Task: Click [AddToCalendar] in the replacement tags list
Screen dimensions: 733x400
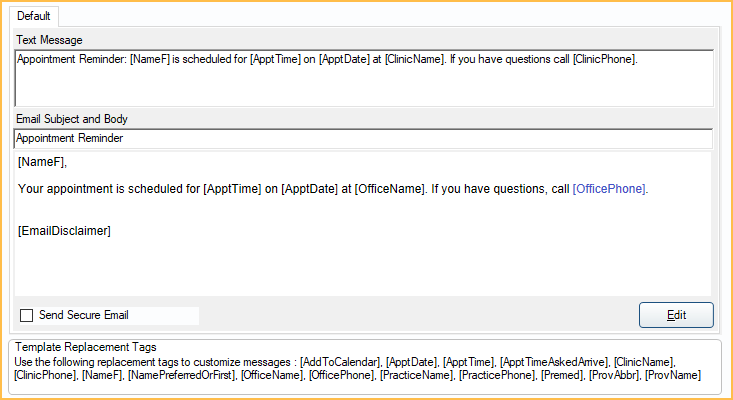Action: [x=341, y=361]
